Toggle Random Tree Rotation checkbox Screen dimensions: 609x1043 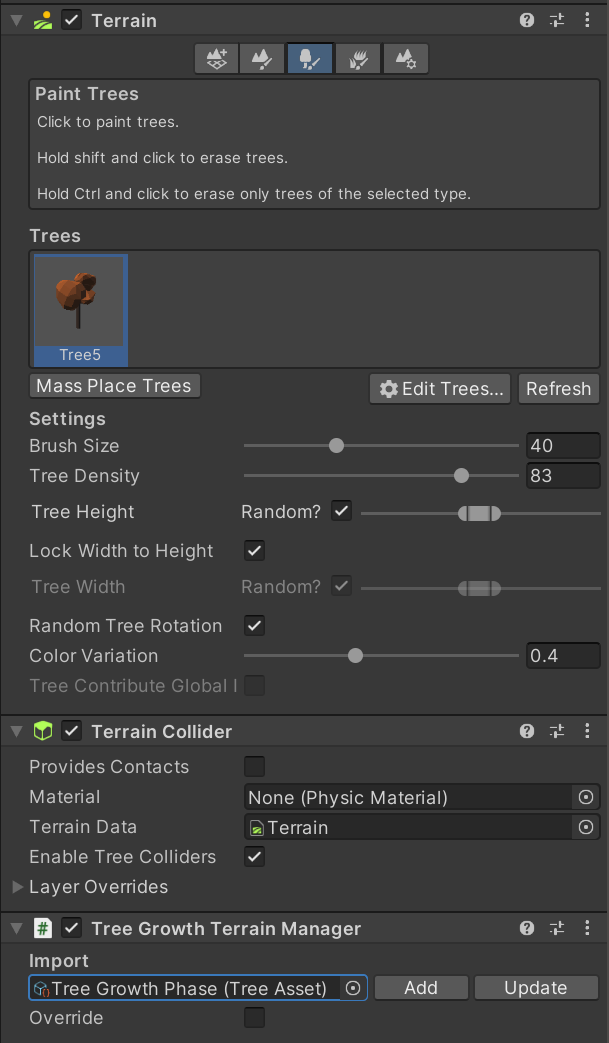pos(255,626)
